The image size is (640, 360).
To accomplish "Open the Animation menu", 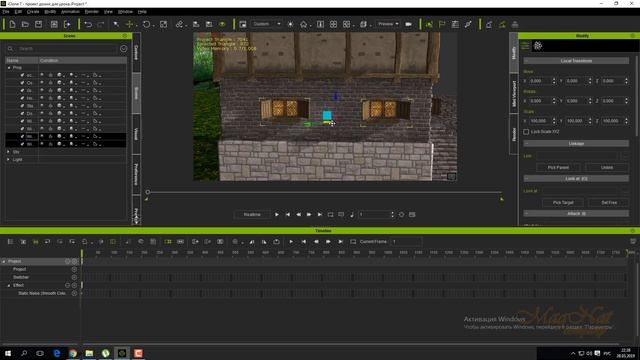I will coord(70,12).
